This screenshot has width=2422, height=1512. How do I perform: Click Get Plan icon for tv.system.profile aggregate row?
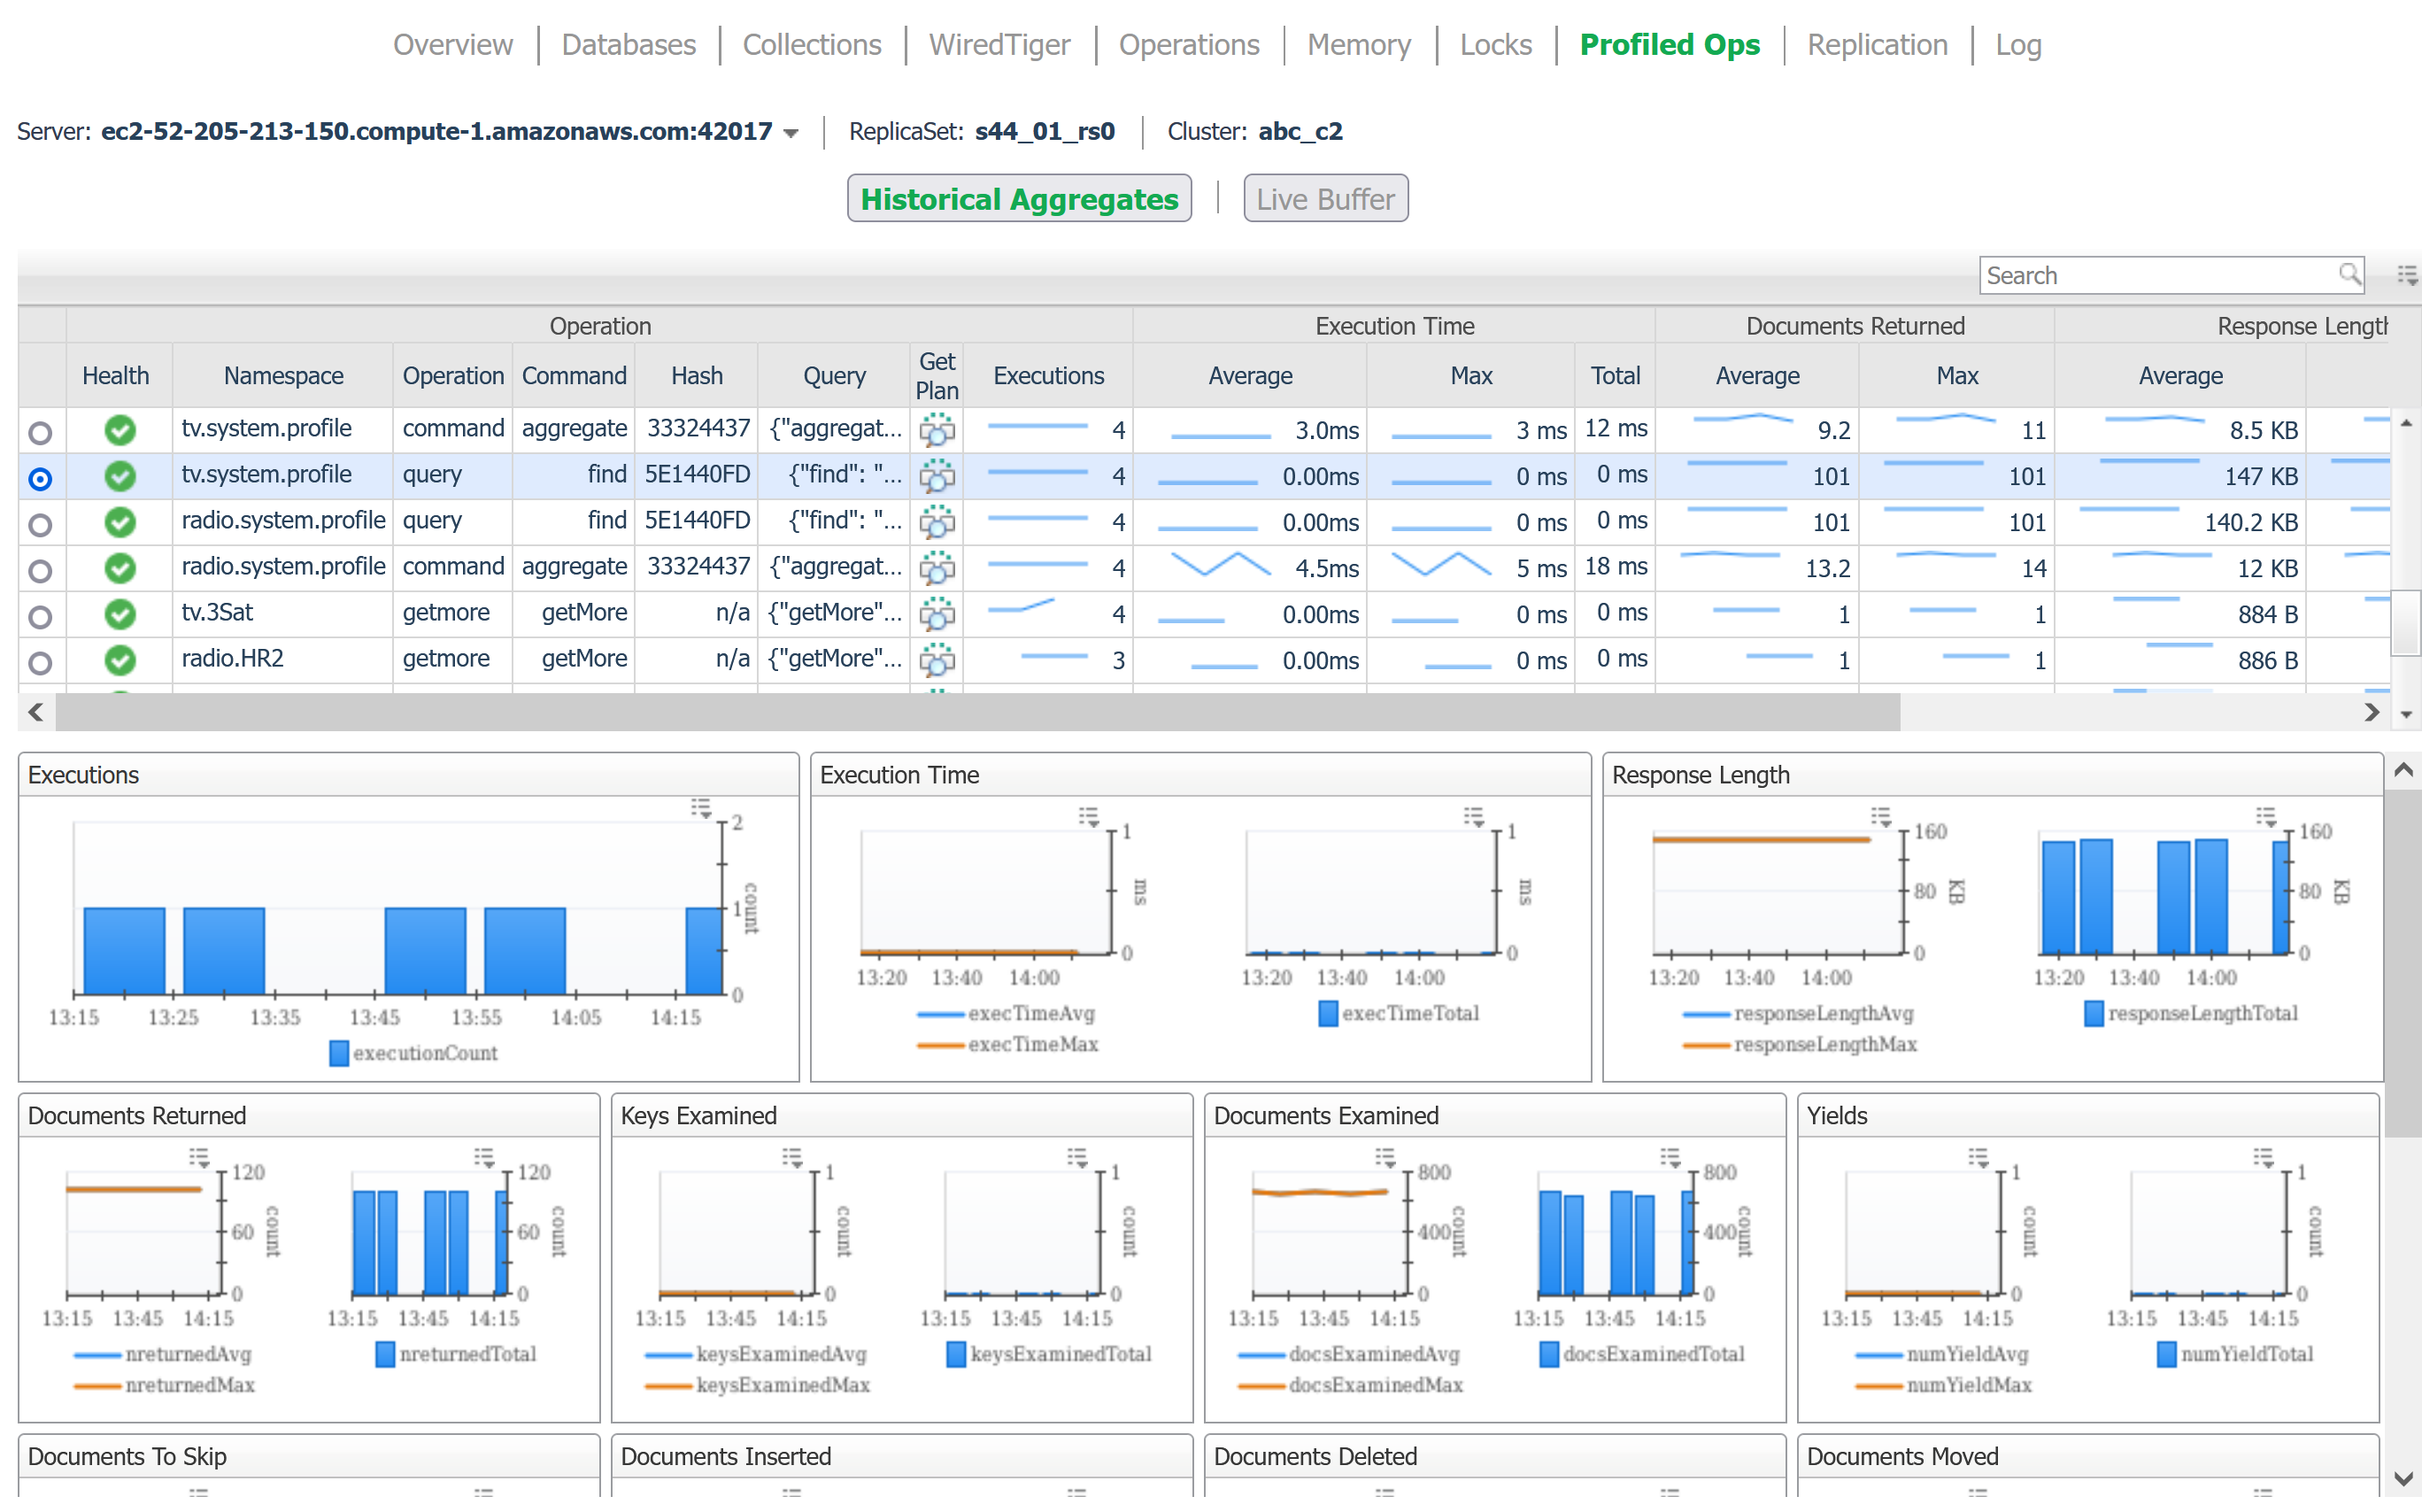(936, 430)
